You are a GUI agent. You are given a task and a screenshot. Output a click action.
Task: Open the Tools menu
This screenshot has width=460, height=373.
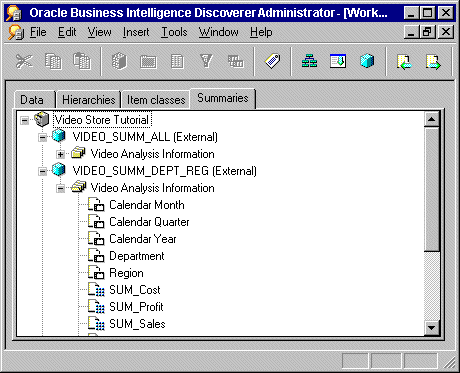point(174,32)
